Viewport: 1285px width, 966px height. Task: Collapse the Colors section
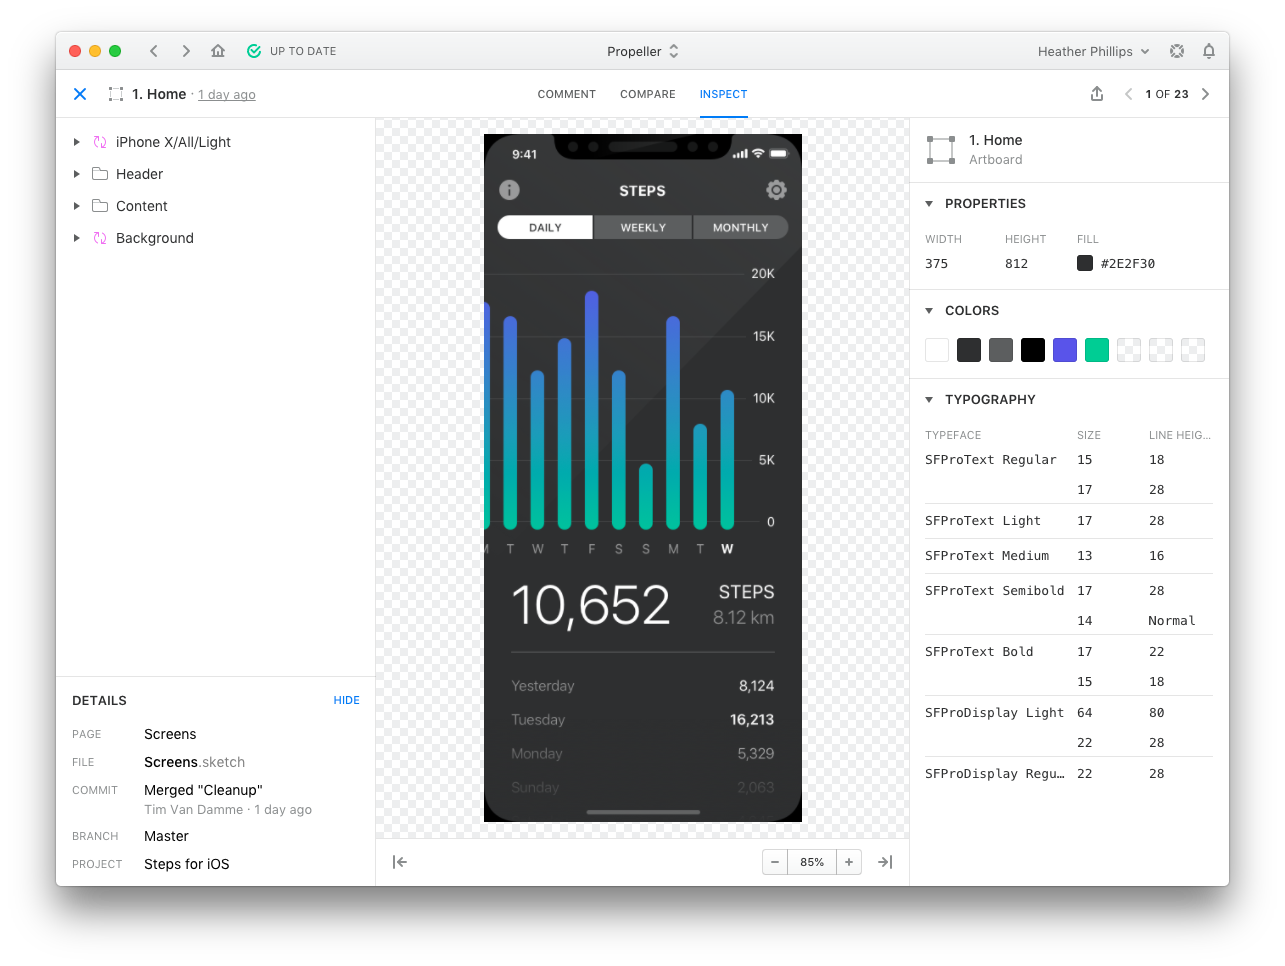pos(929,311)
